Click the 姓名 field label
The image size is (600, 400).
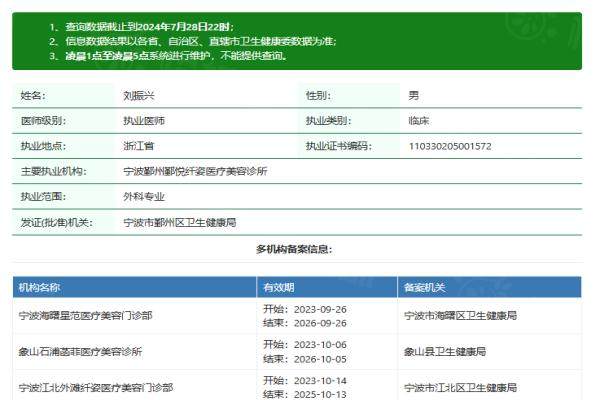pos(33,95)
